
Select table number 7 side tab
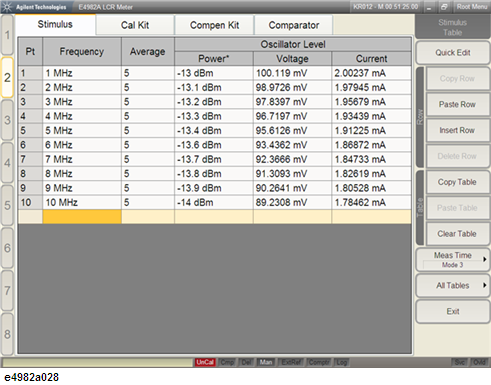click(7, 291)
